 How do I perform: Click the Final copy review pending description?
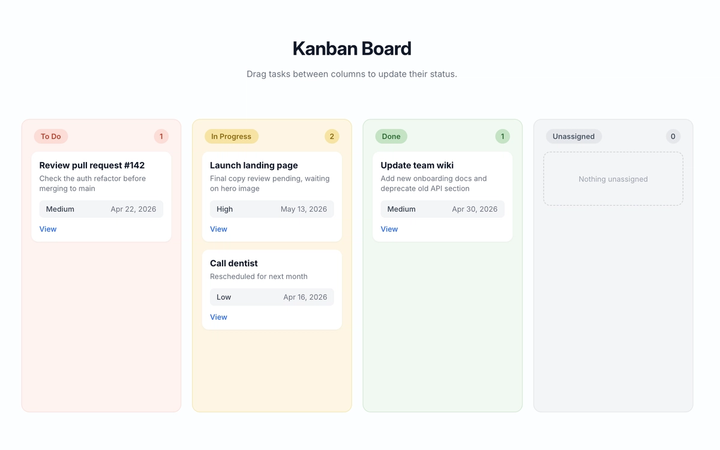270,183
